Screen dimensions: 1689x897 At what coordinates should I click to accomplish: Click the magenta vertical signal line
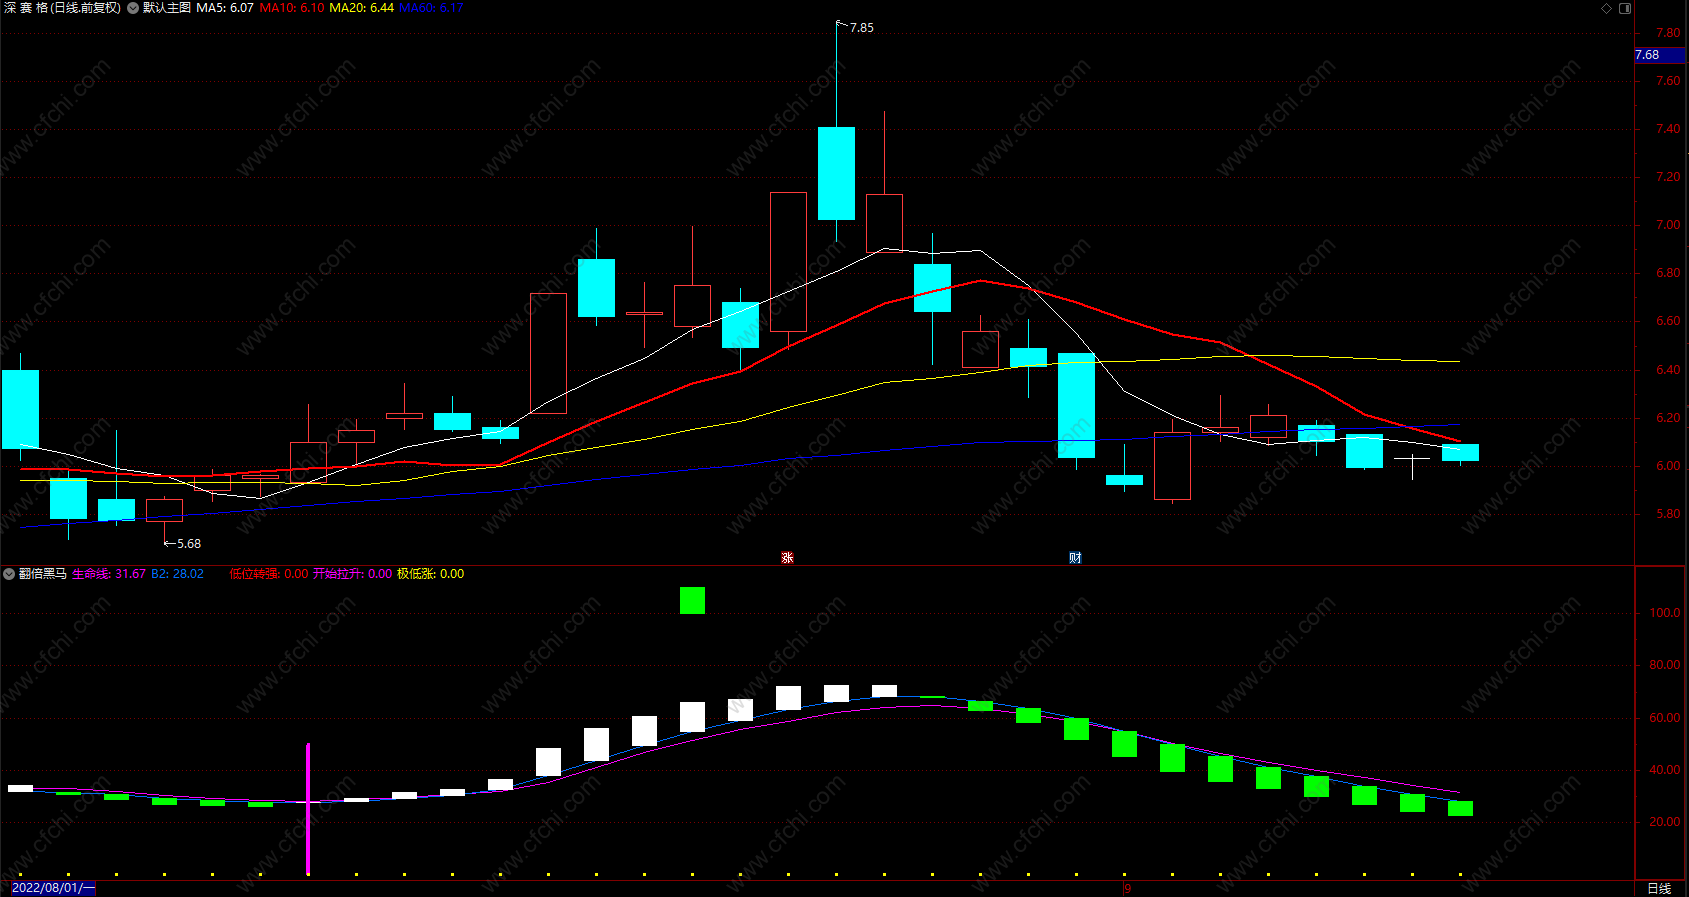pos(308,809)
